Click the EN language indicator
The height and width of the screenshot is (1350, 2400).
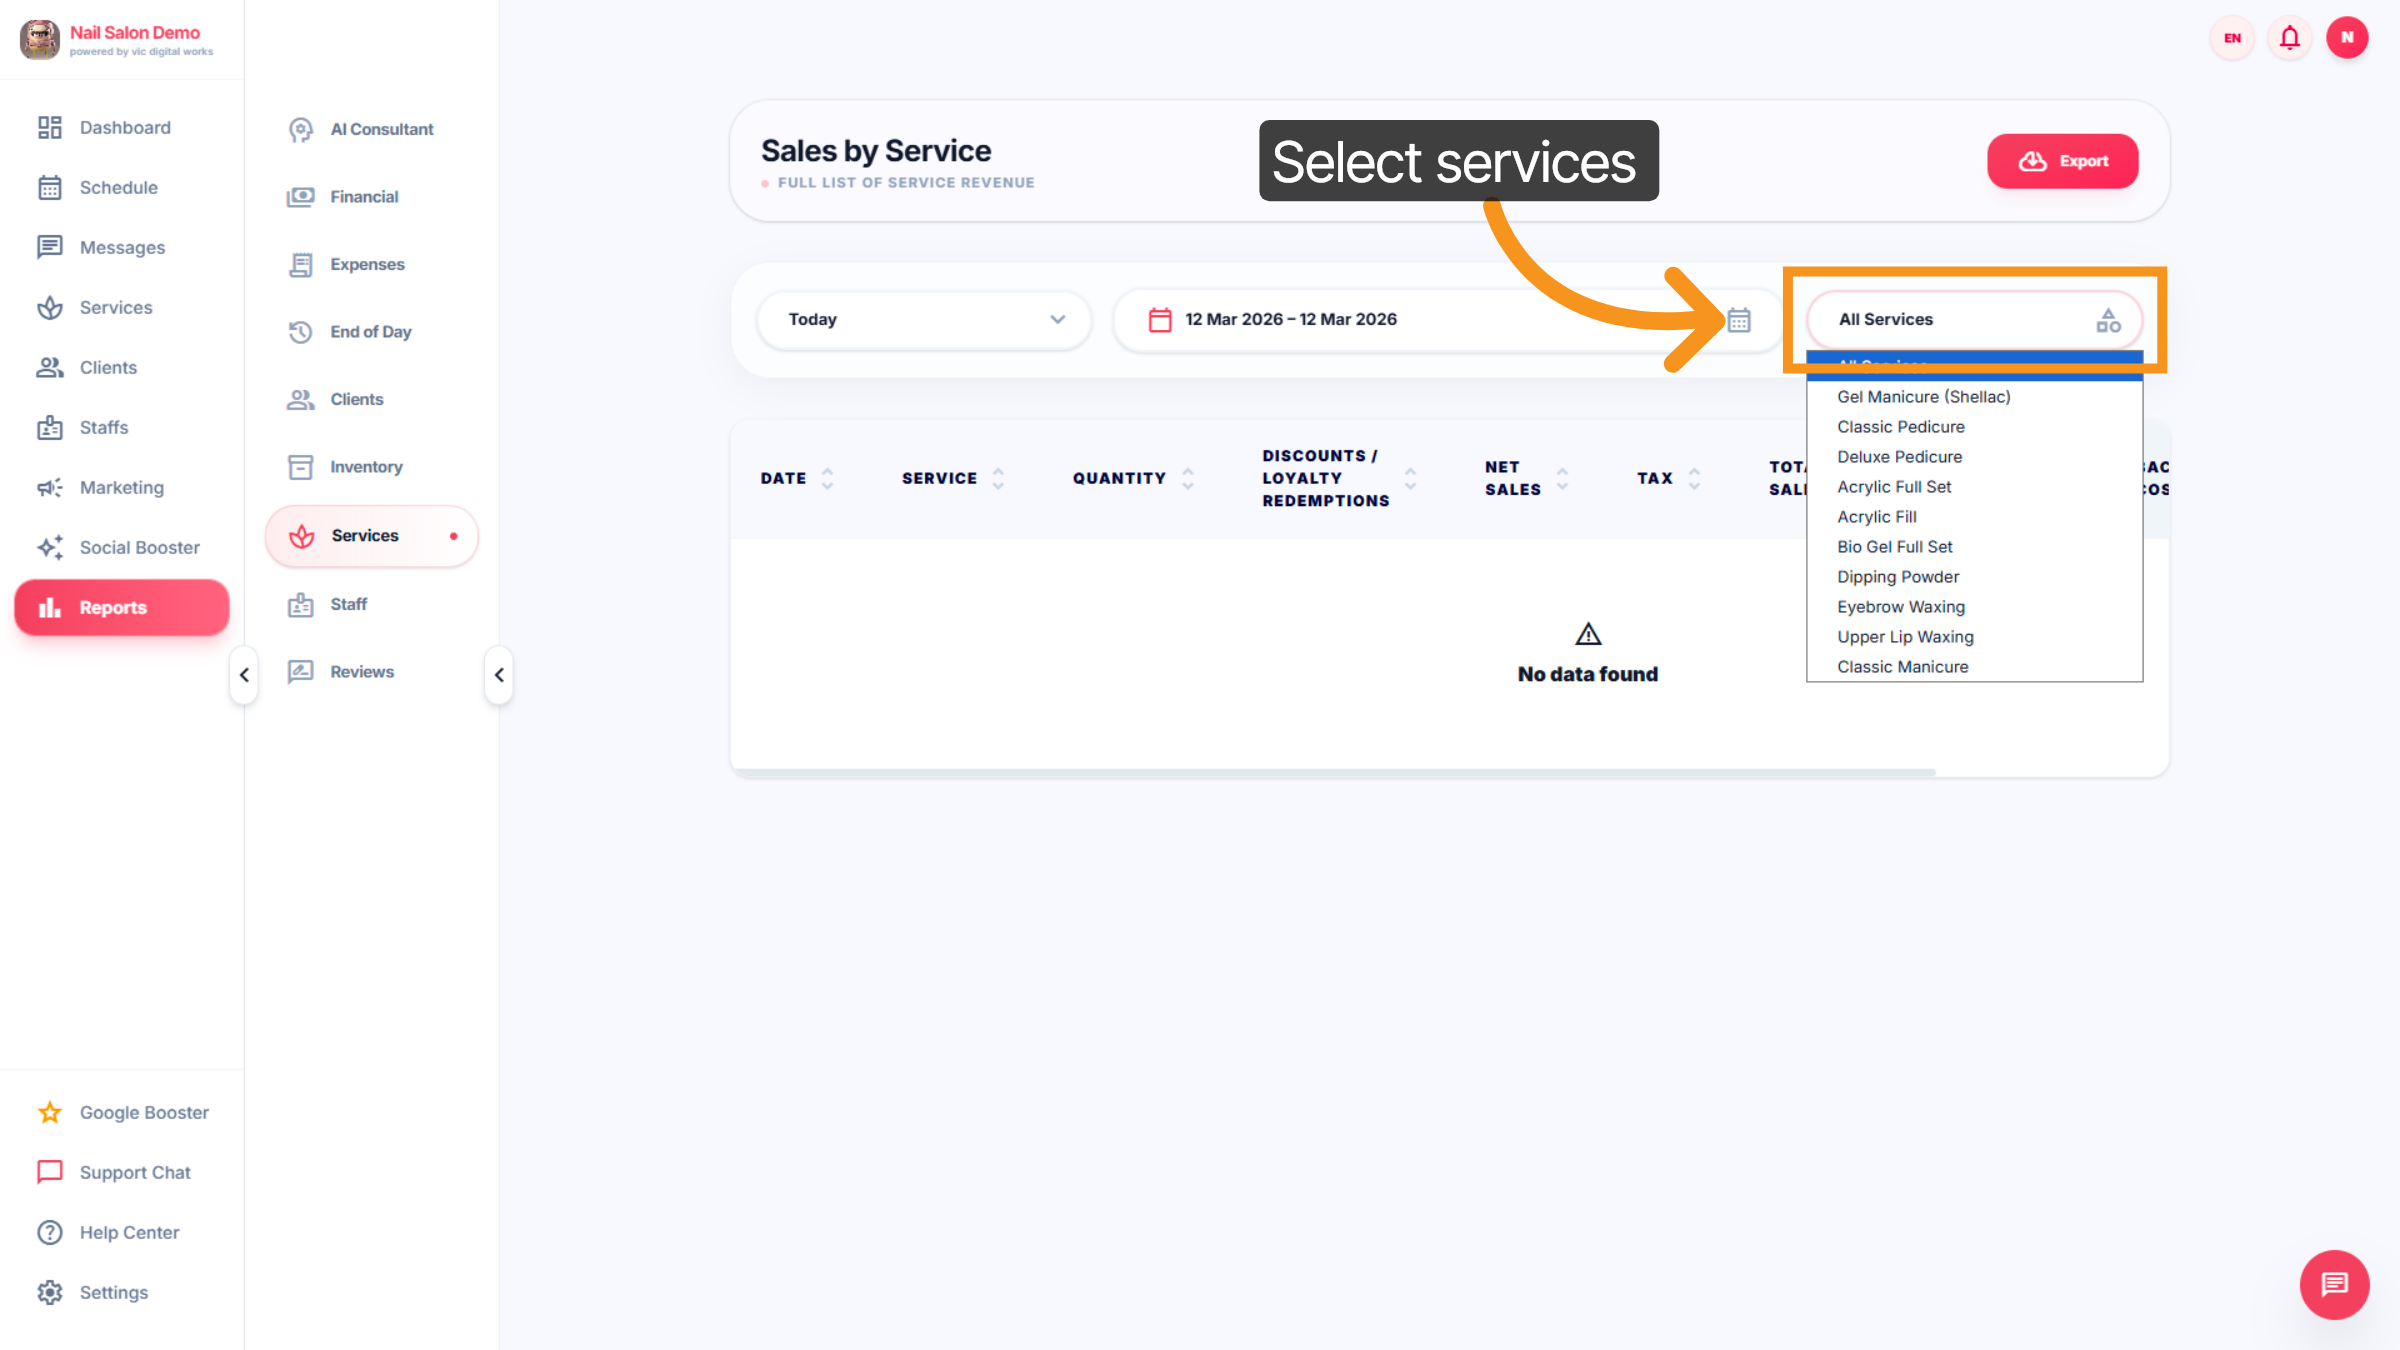2231,37
